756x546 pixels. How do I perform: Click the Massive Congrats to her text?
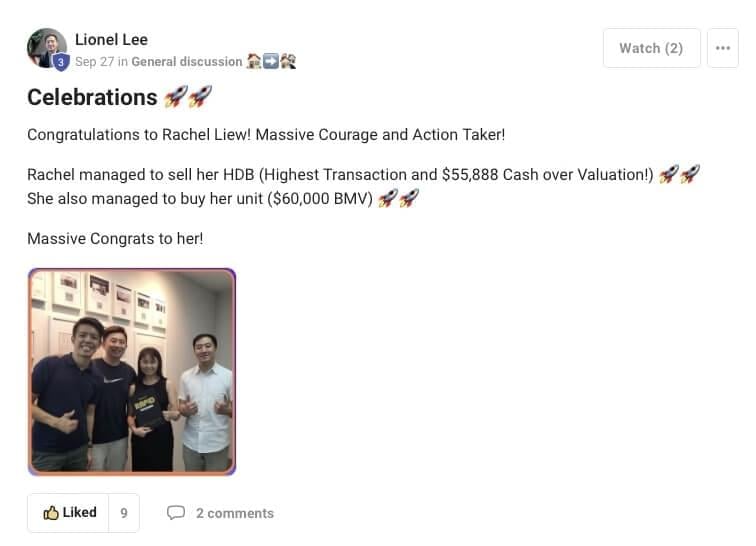click(115, 239)
